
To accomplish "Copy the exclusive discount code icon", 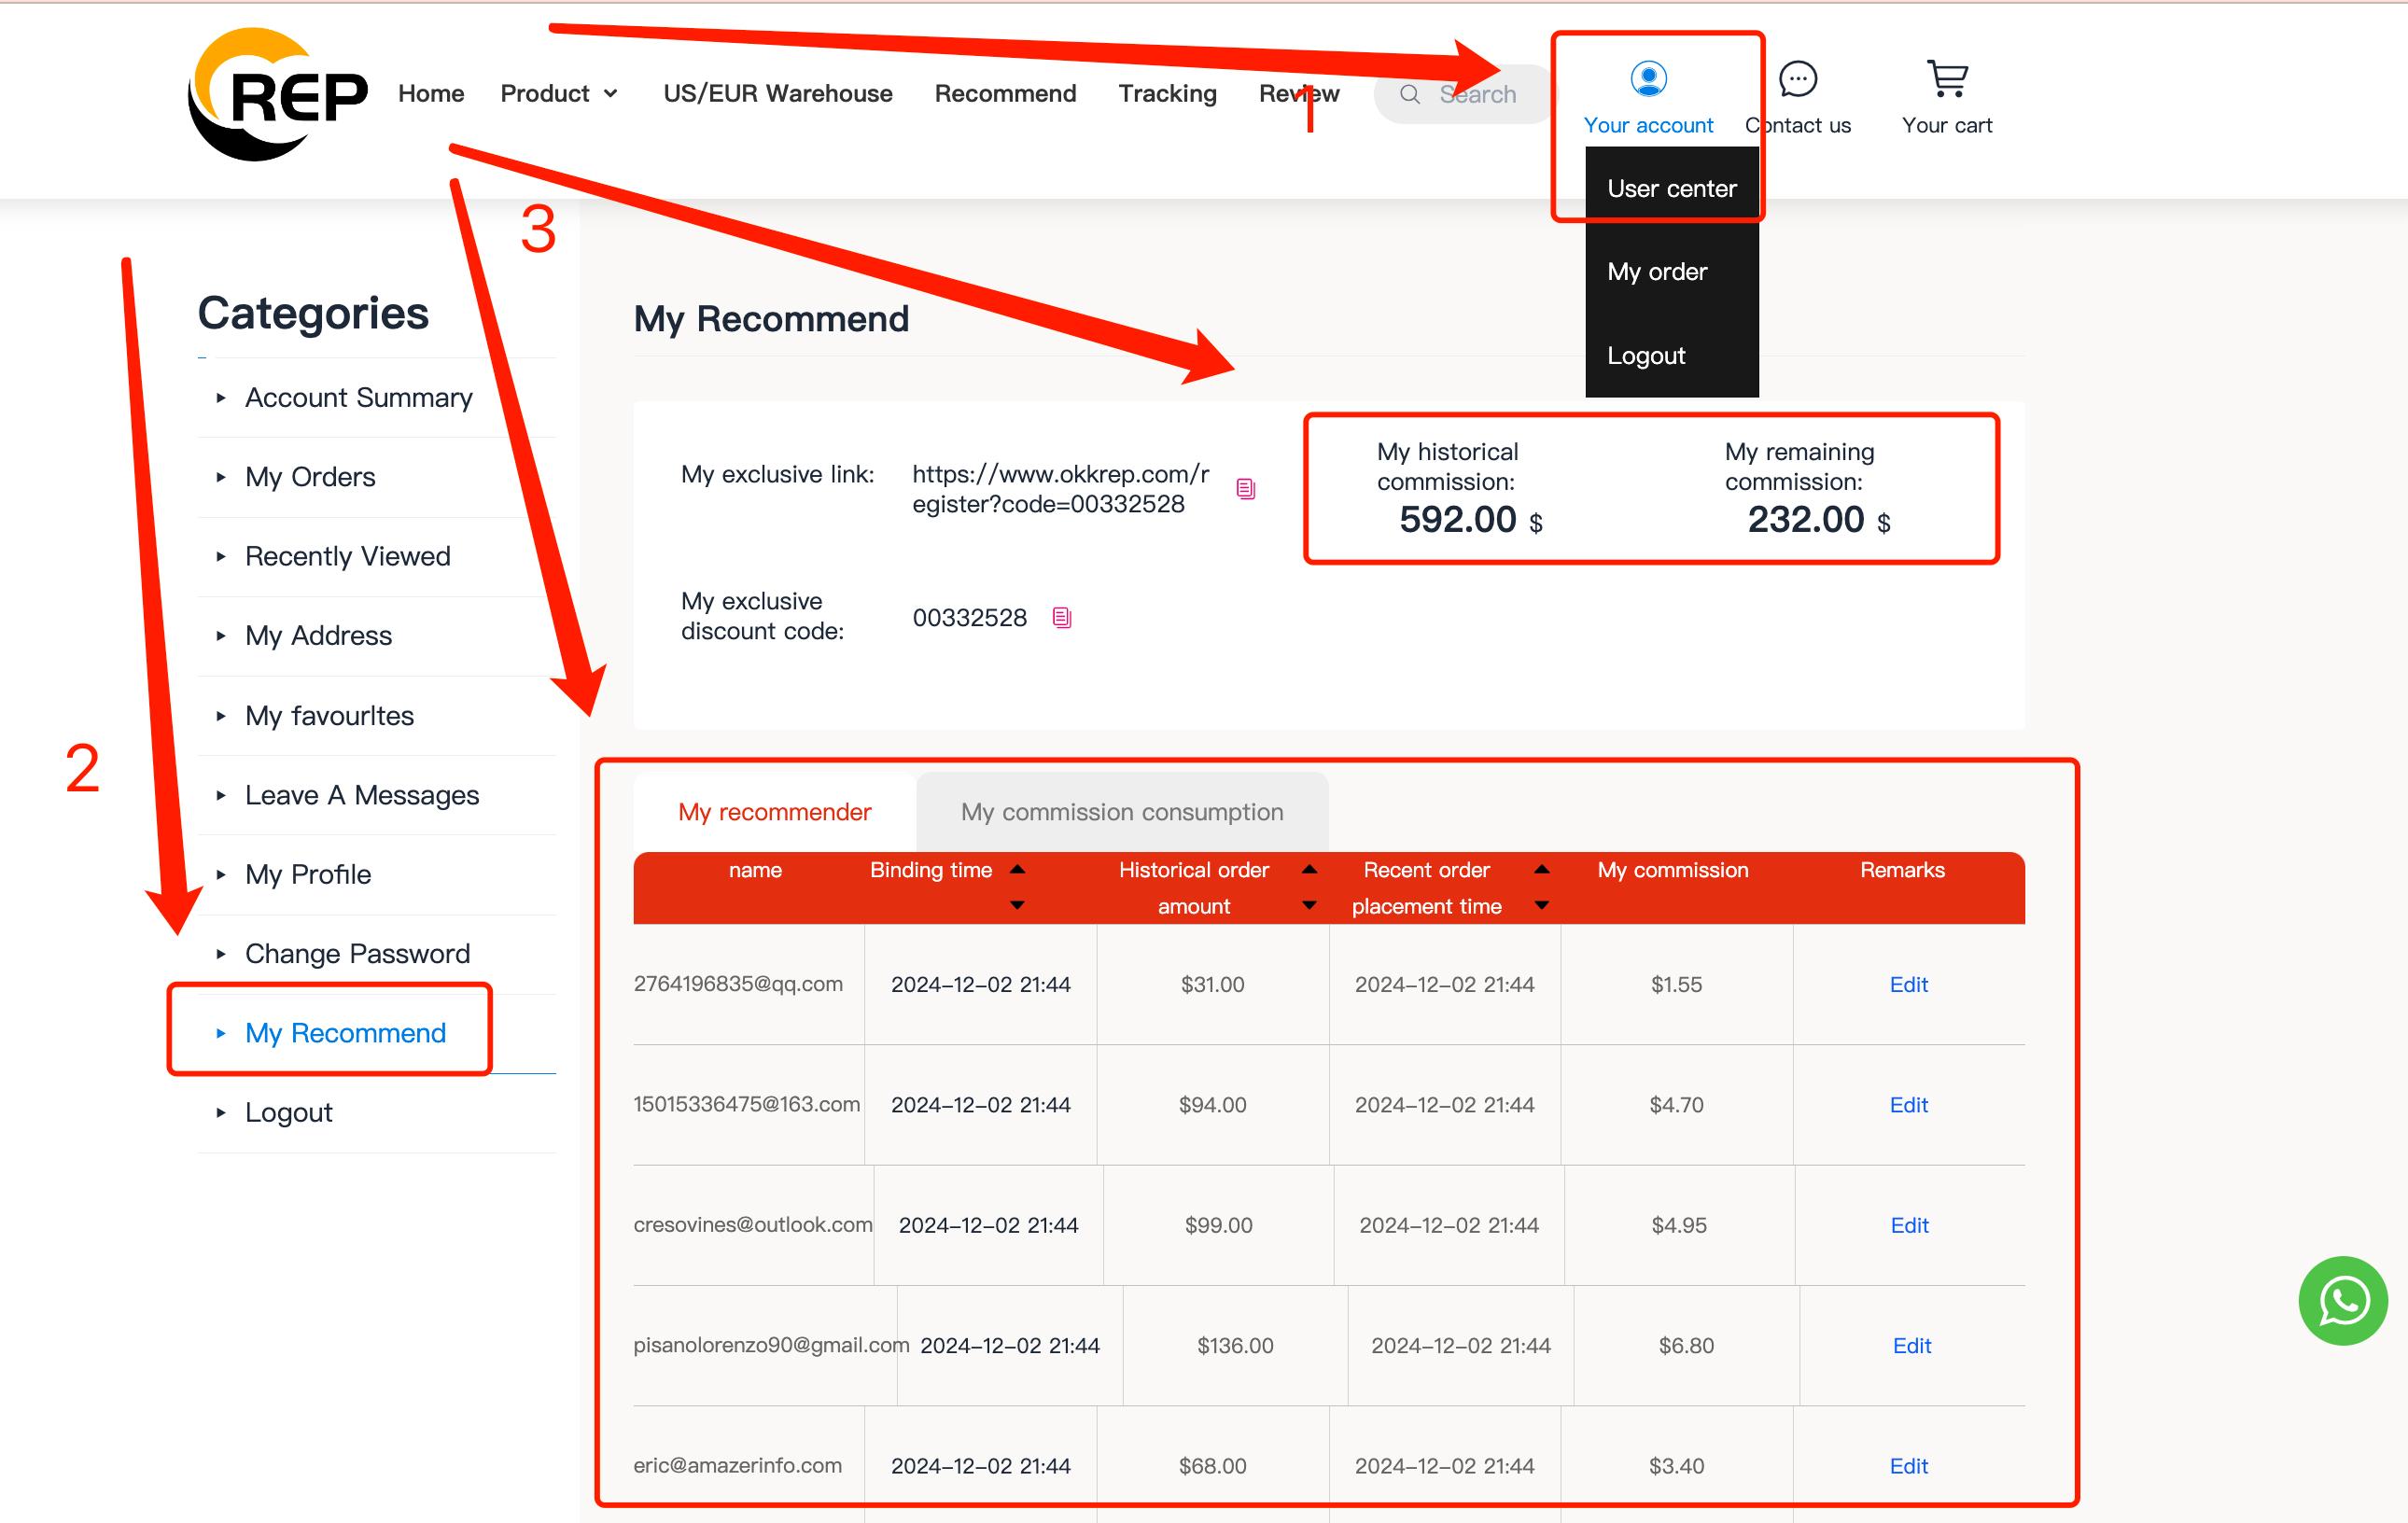I will point(1062,618).
